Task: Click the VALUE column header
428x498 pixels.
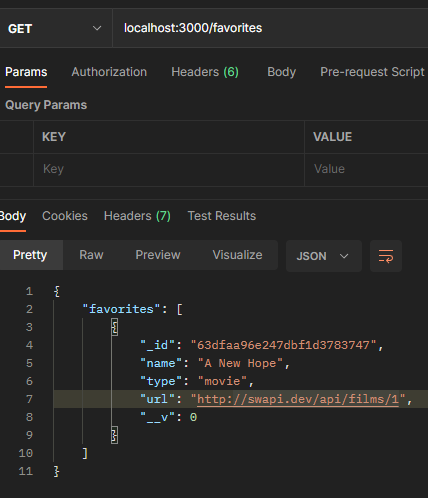Action: click(x=332, y=137)
